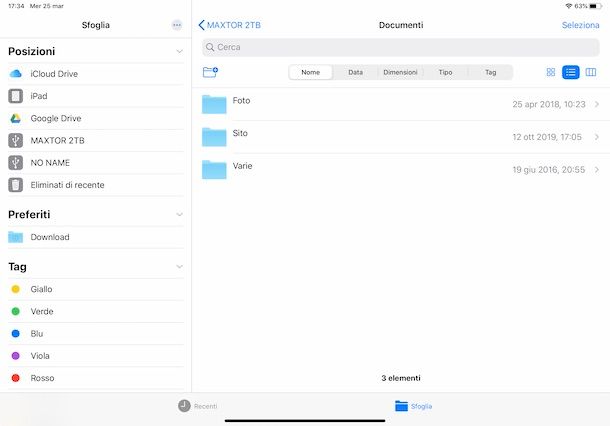Click the Documenti title
Viewport: 610px width, 426px height.
click(x=401, y=25)
